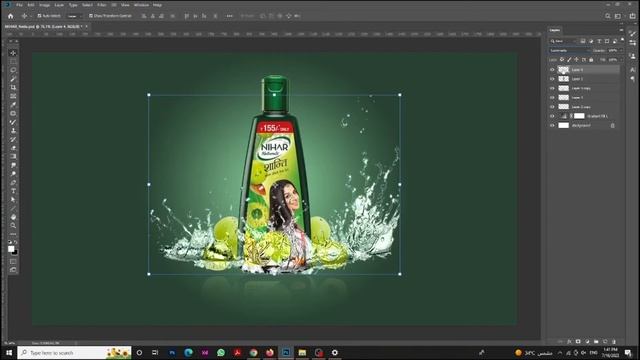Select the Crop tool

13,87
